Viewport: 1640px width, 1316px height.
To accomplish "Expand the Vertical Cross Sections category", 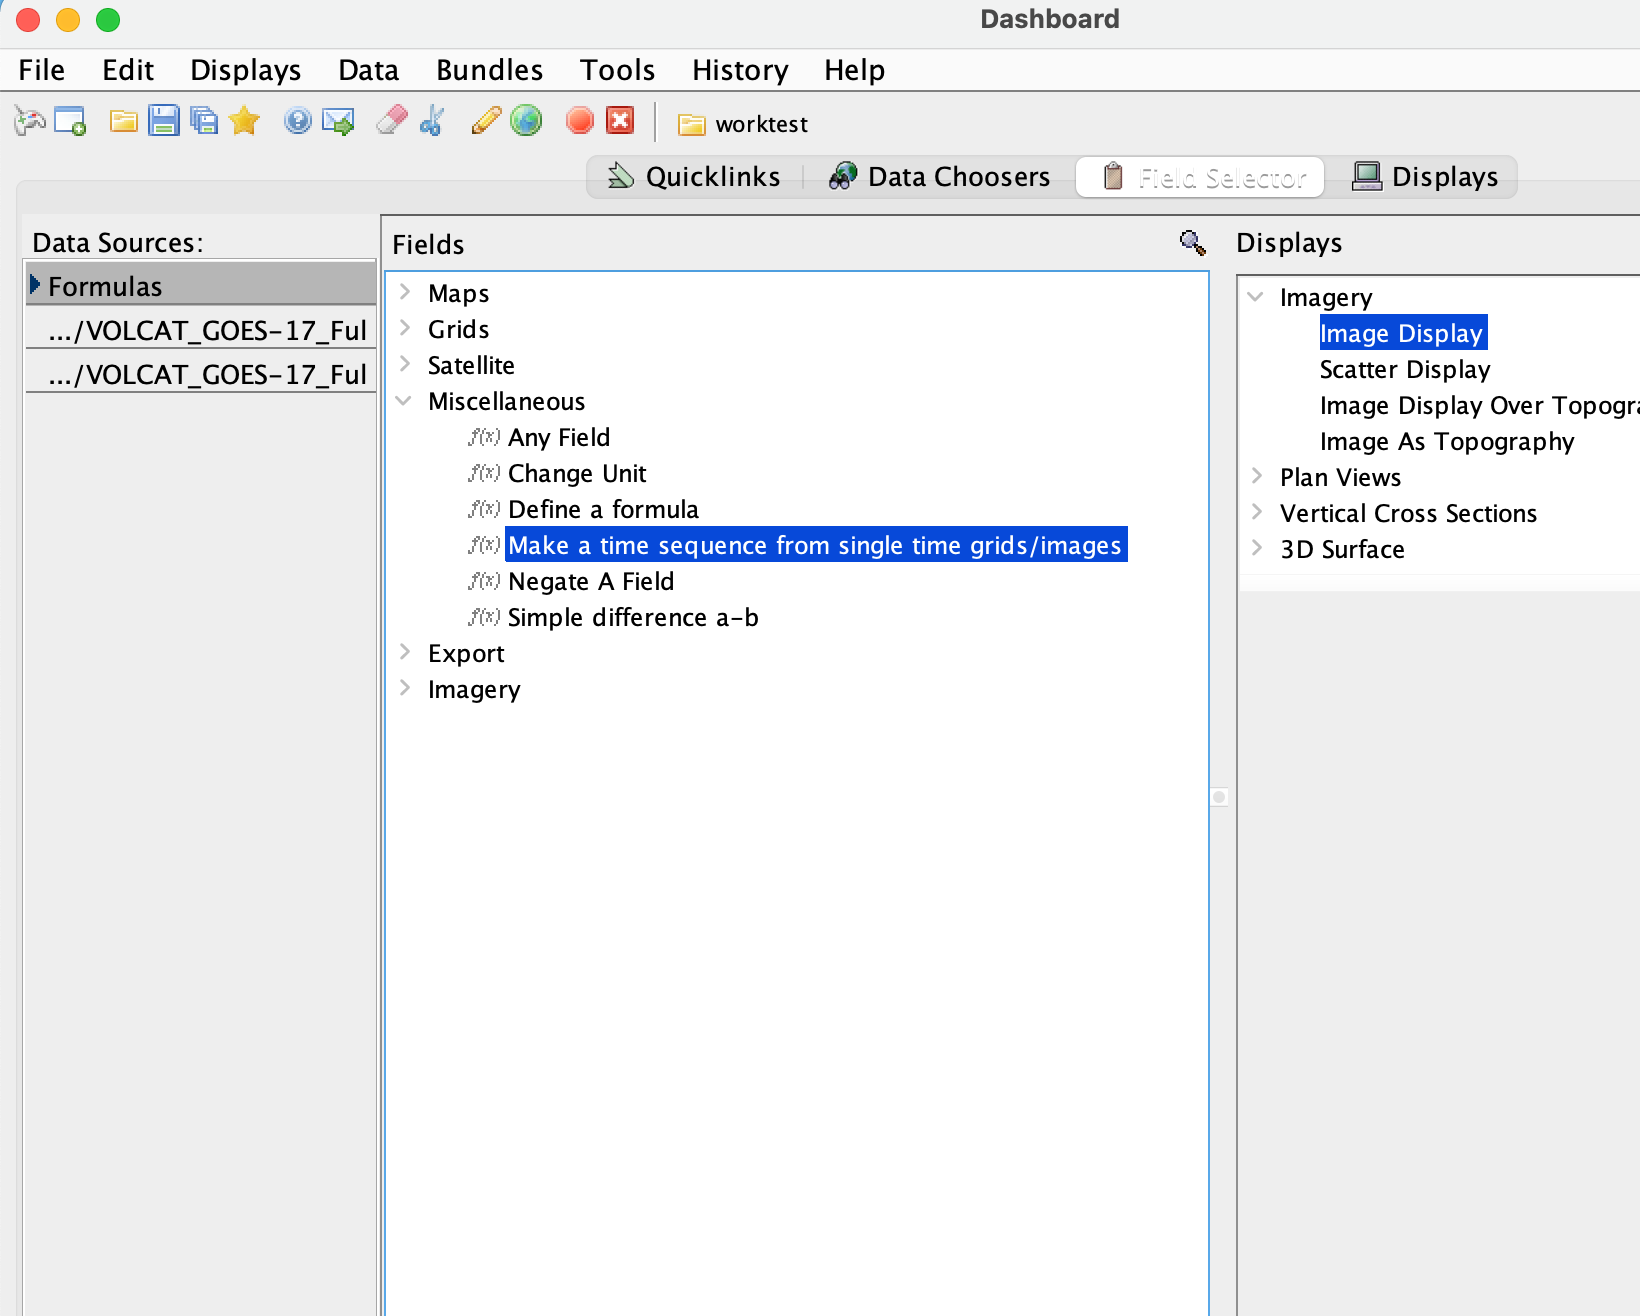I will point(1257,513).
